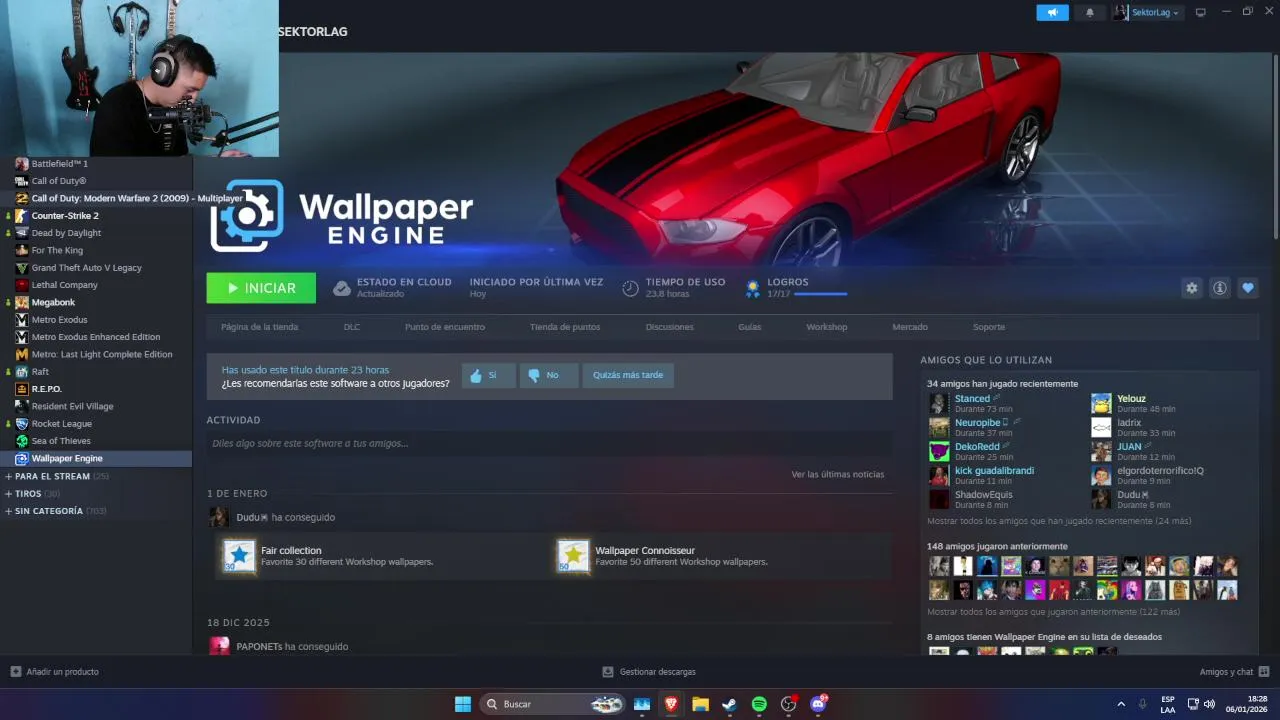Screen dimensions: 1280x720
Task: Click the library page vertical scrollbar
Action: pos(1275,145)
